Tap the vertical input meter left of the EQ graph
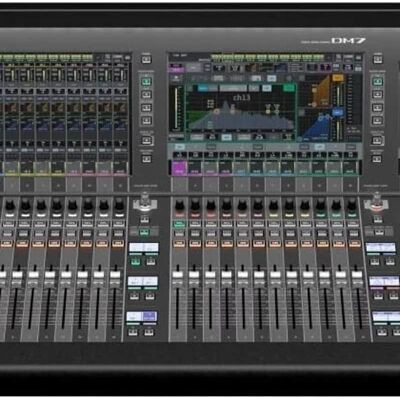 [176, 108]
